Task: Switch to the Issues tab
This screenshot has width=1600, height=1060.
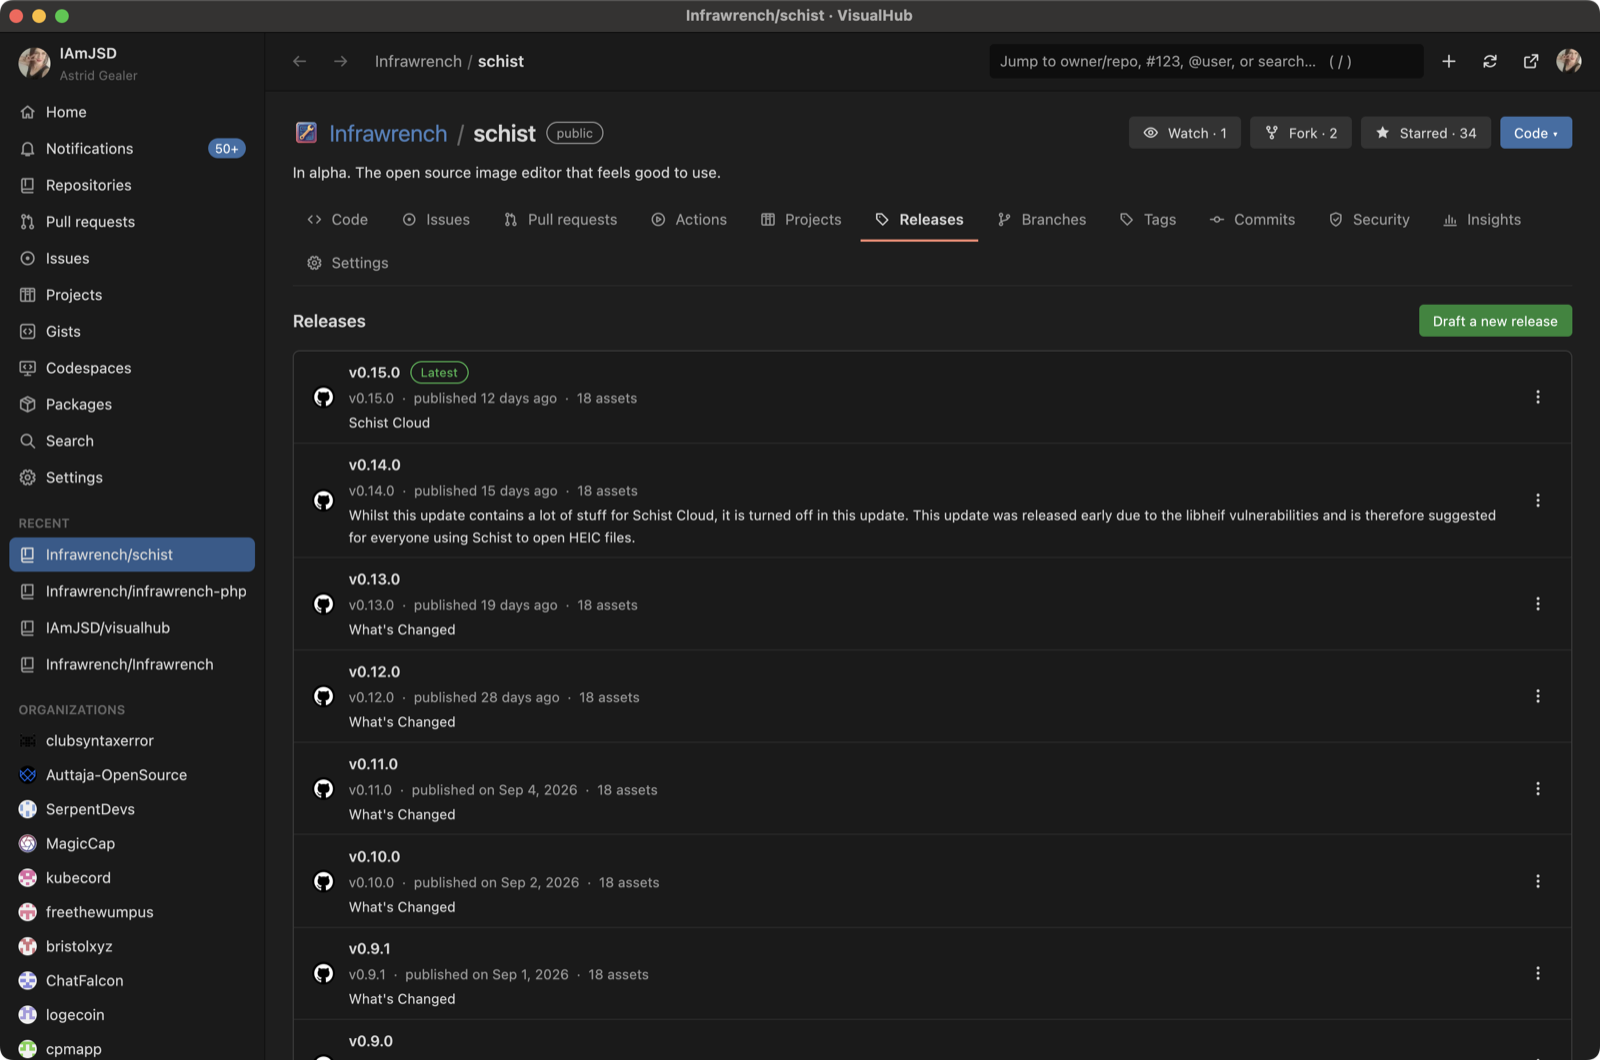Action: 436,220
